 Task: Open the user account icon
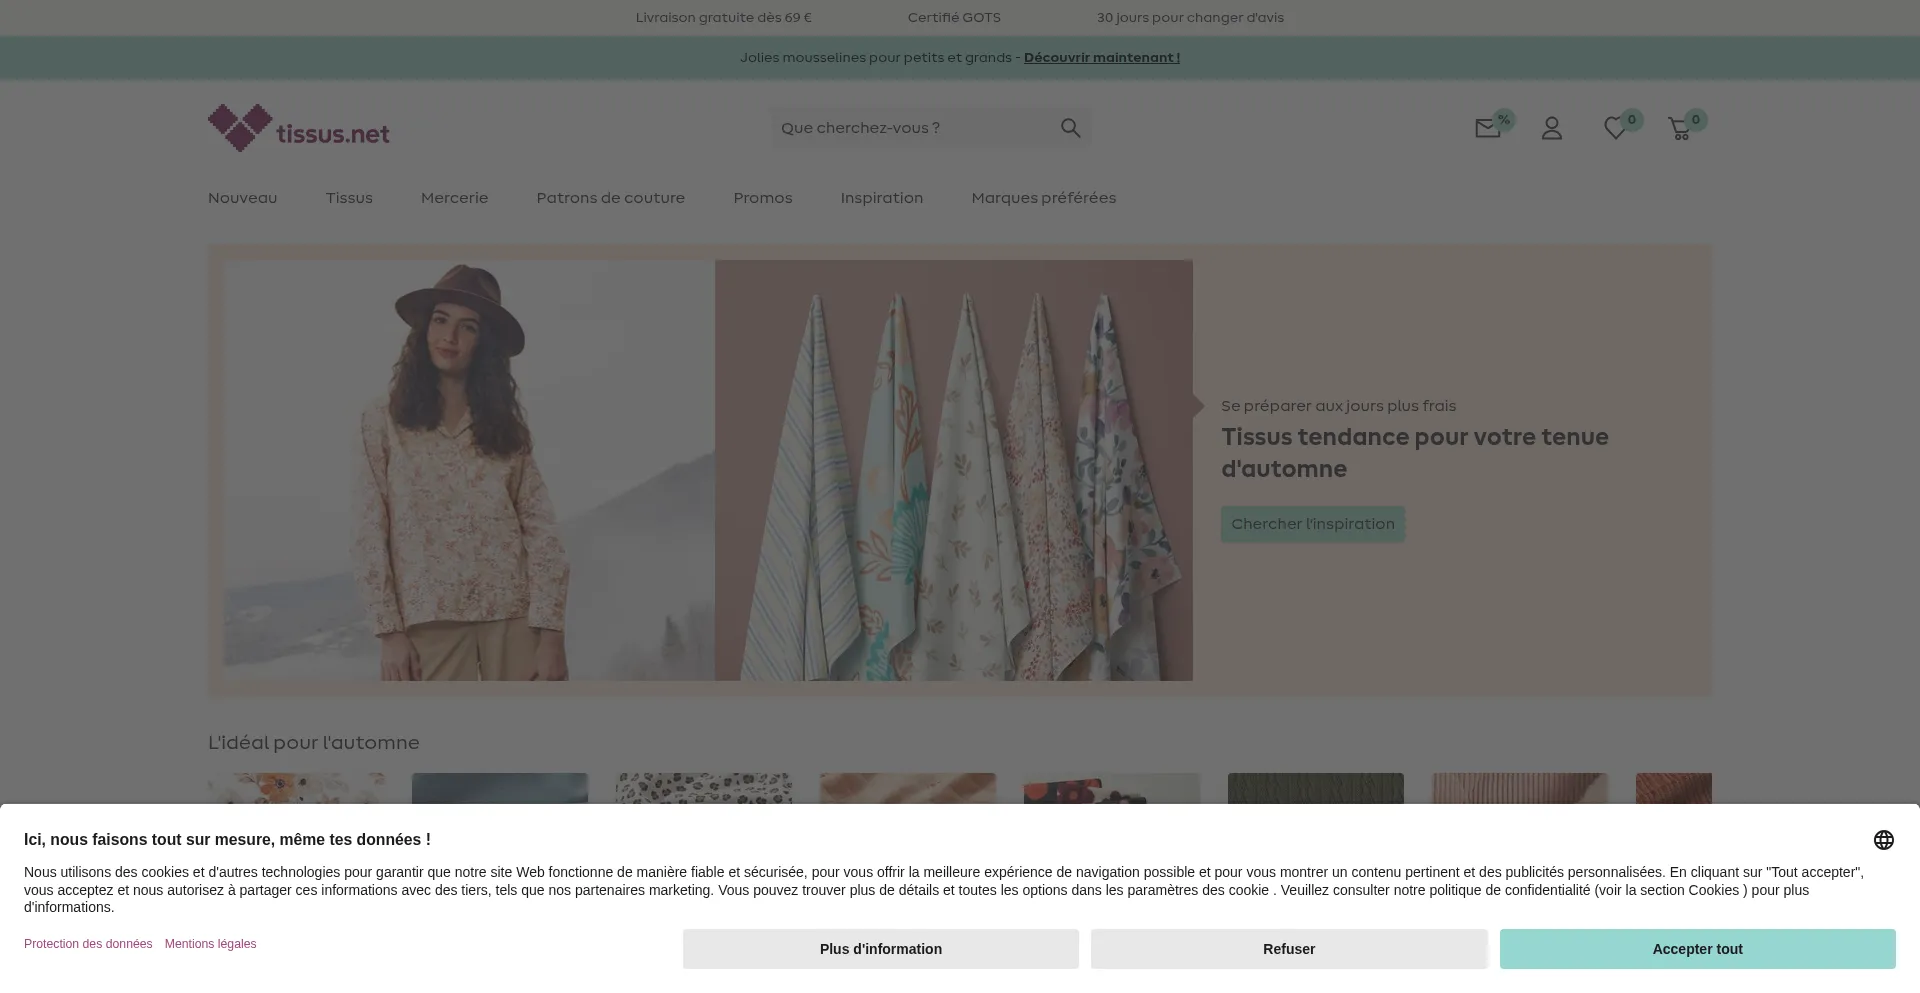pos(1552,128)
